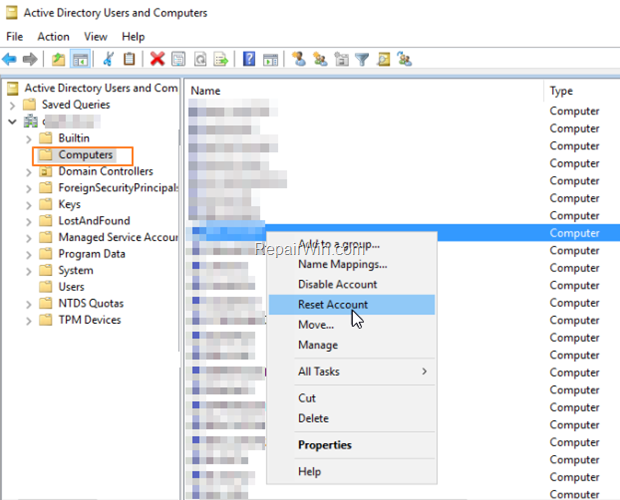Go up one level with folder icon
The width and height of the screenshot is (620, 500).
click(58, 60)
